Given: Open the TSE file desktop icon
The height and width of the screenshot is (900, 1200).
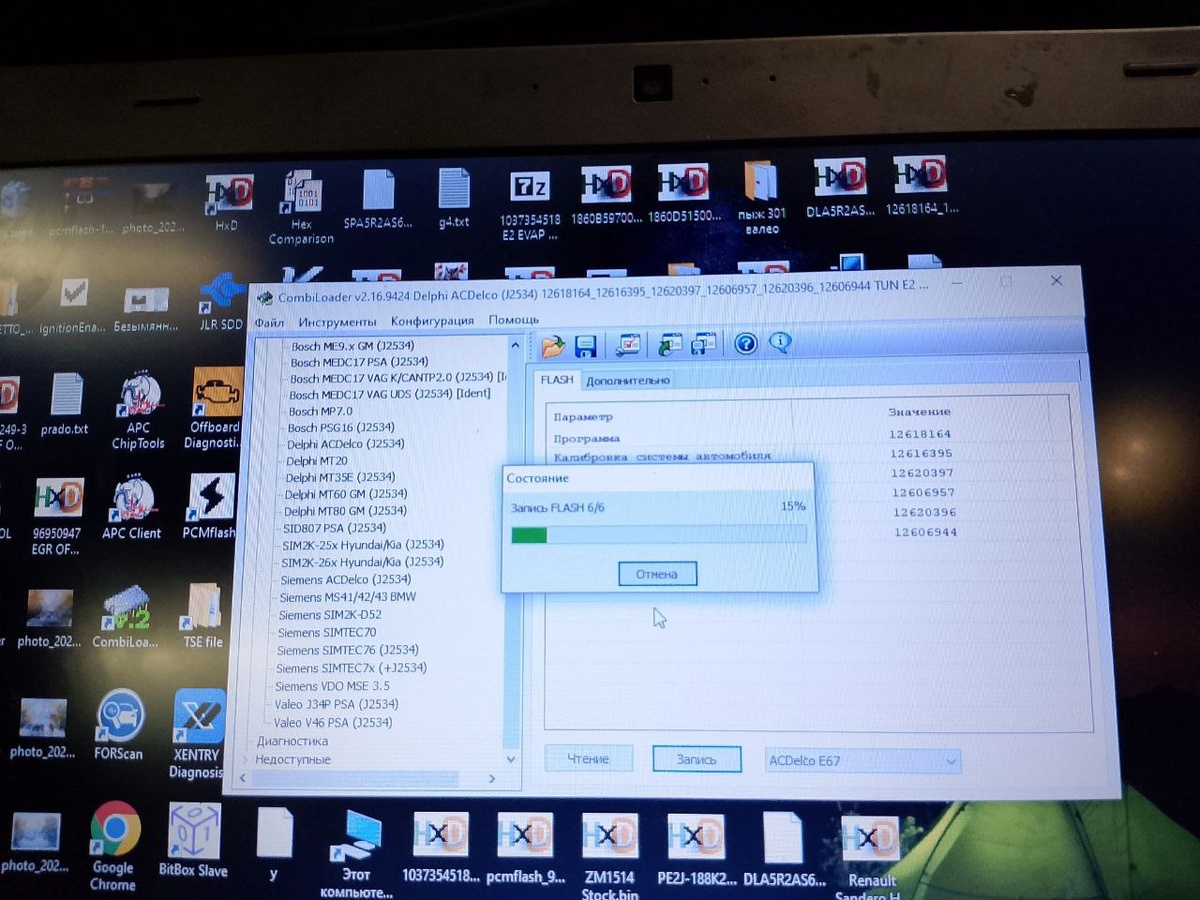Looking at the screenshot, I should (x=203, y=616).
